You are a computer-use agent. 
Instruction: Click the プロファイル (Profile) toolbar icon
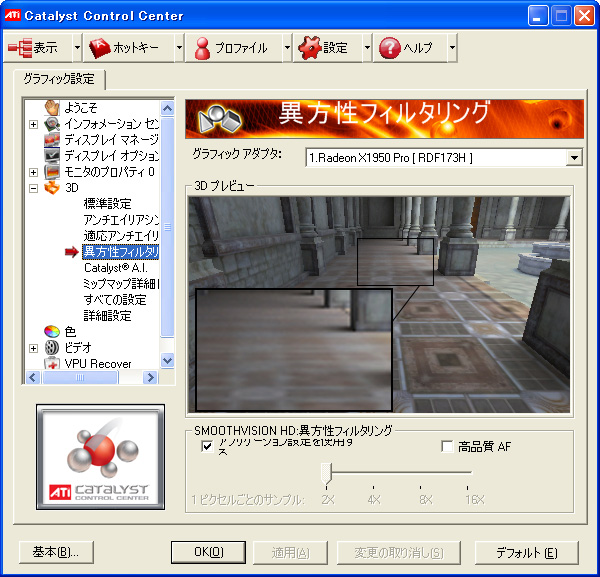pyautogui.click(x=203, y=47)
